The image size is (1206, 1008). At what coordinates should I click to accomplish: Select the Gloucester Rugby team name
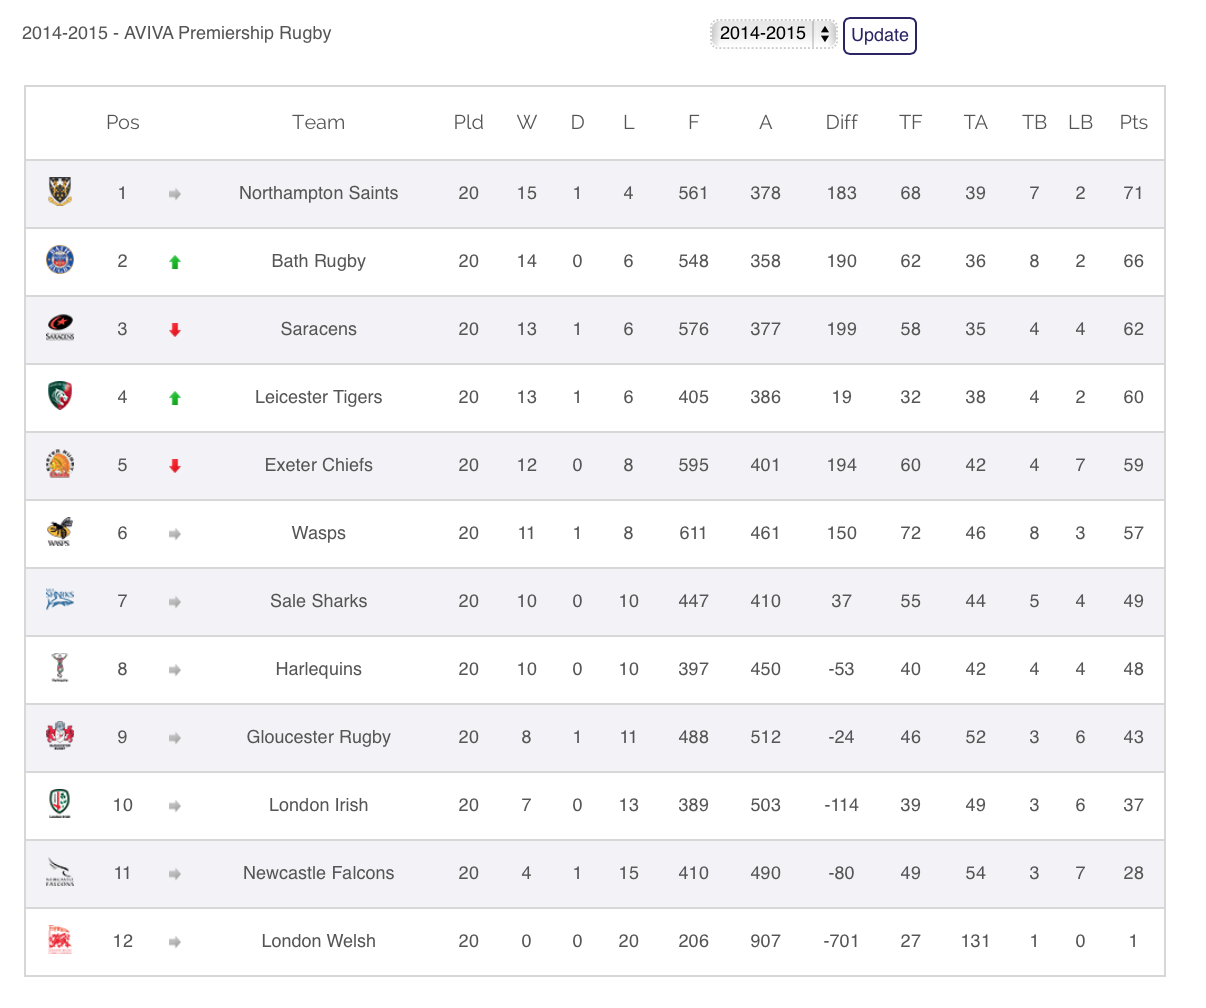tap(318, 737)
